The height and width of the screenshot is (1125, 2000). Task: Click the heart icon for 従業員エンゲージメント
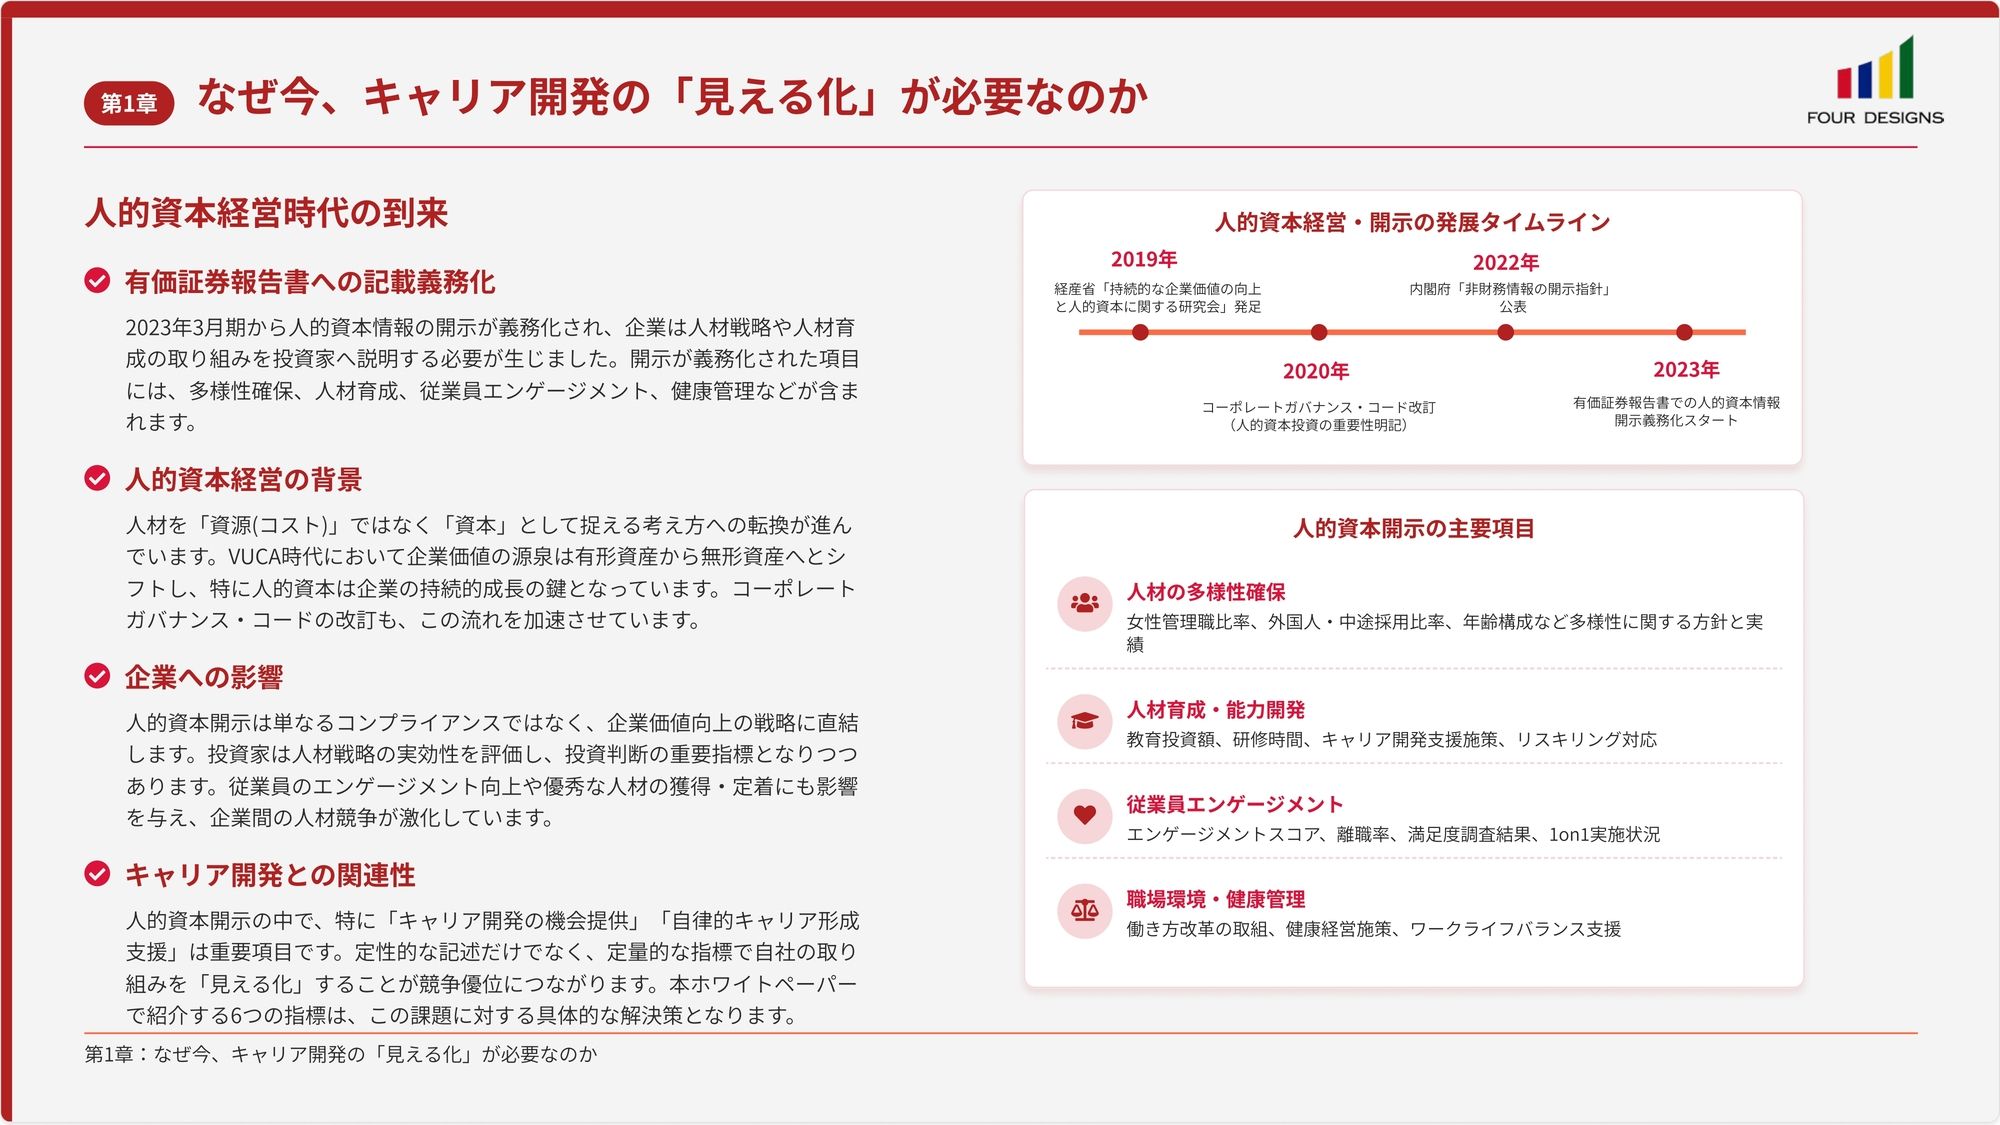click(1084, 816)
